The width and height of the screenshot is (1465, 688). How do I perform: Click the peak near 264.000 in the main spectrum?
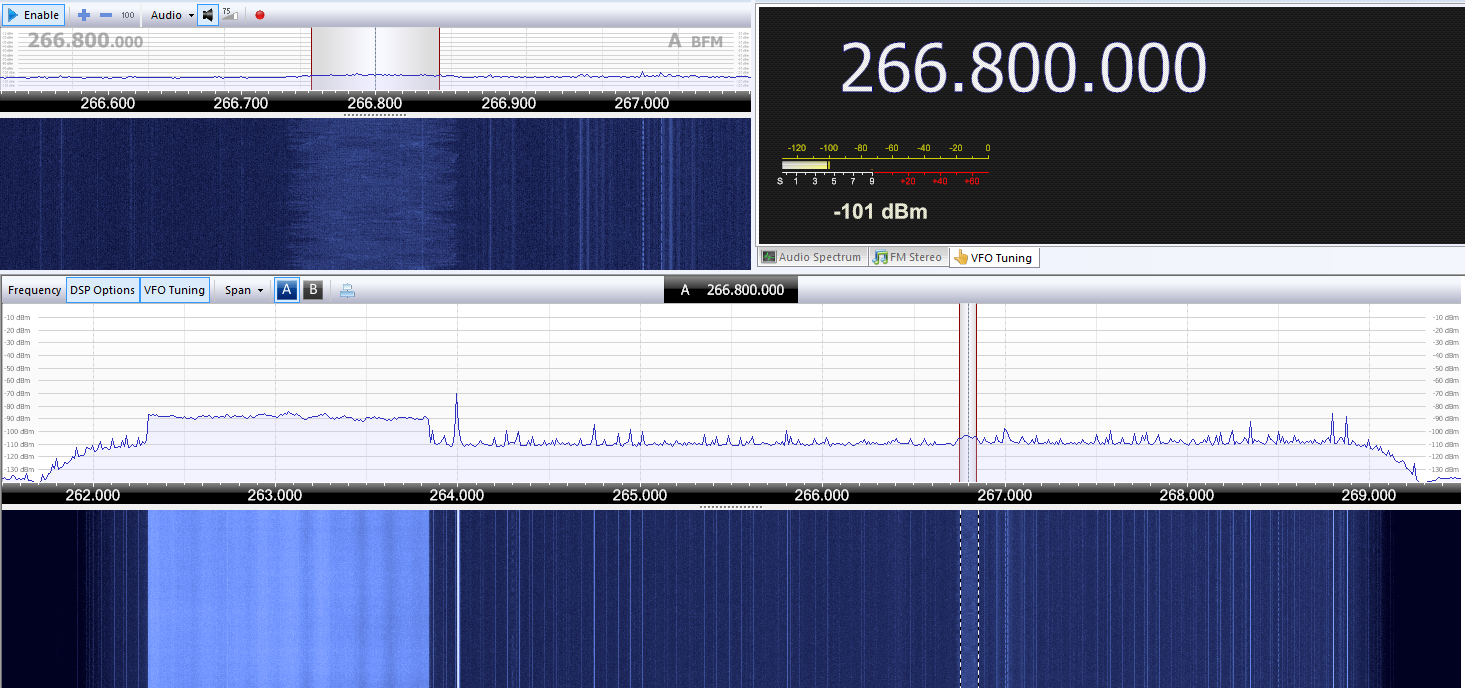(457, 418)
